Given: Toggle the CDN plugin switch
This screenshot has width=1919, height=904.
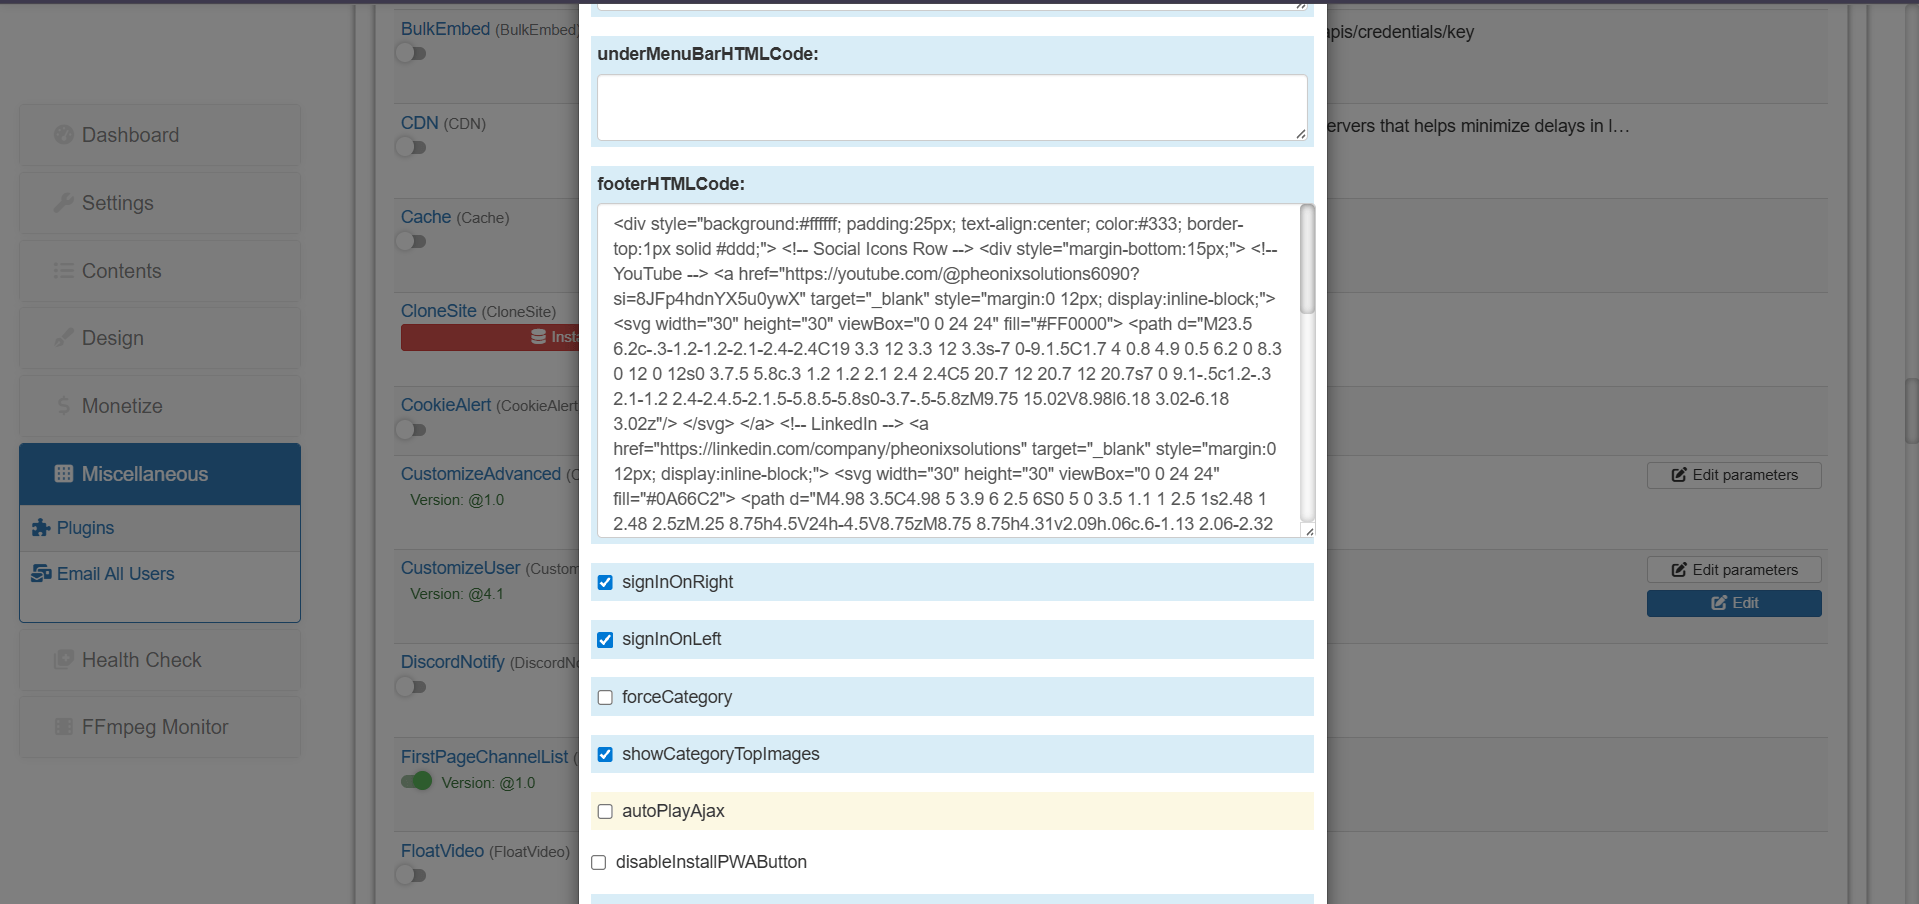Looking at the screenshot, I should click(x=411, y=147).
